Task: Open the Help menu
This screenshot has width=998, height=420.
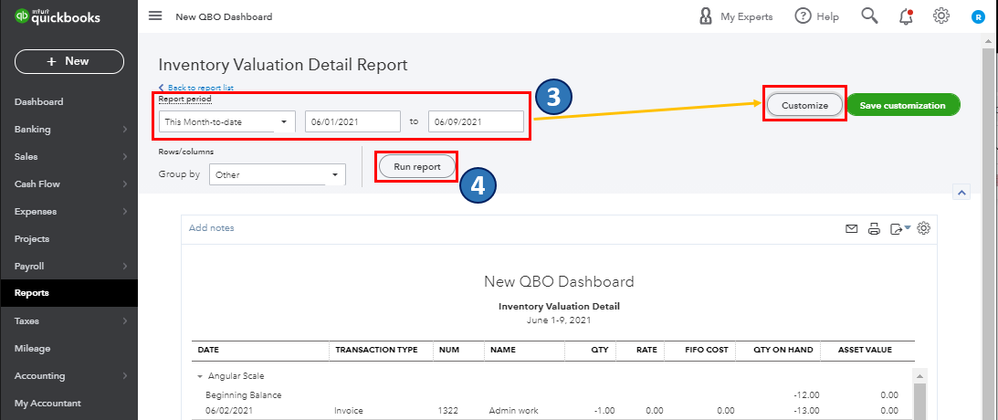Action: click(x=817, y=17)
